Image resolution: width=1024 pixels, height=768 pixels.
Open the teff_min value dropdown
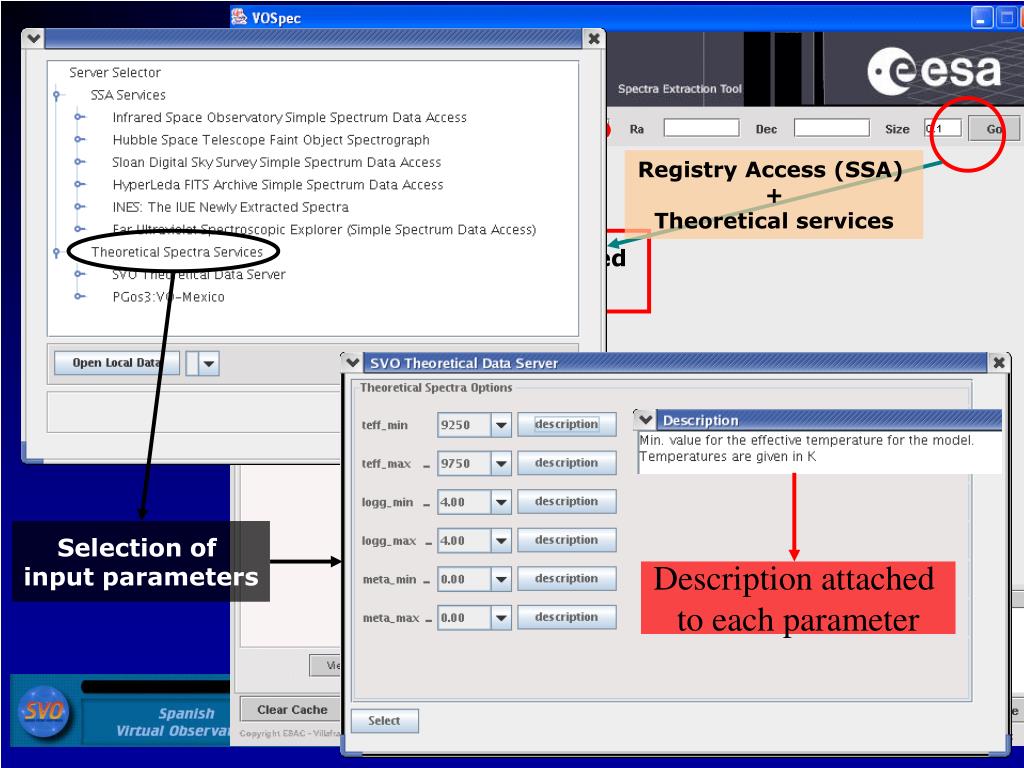coord(501,425)
